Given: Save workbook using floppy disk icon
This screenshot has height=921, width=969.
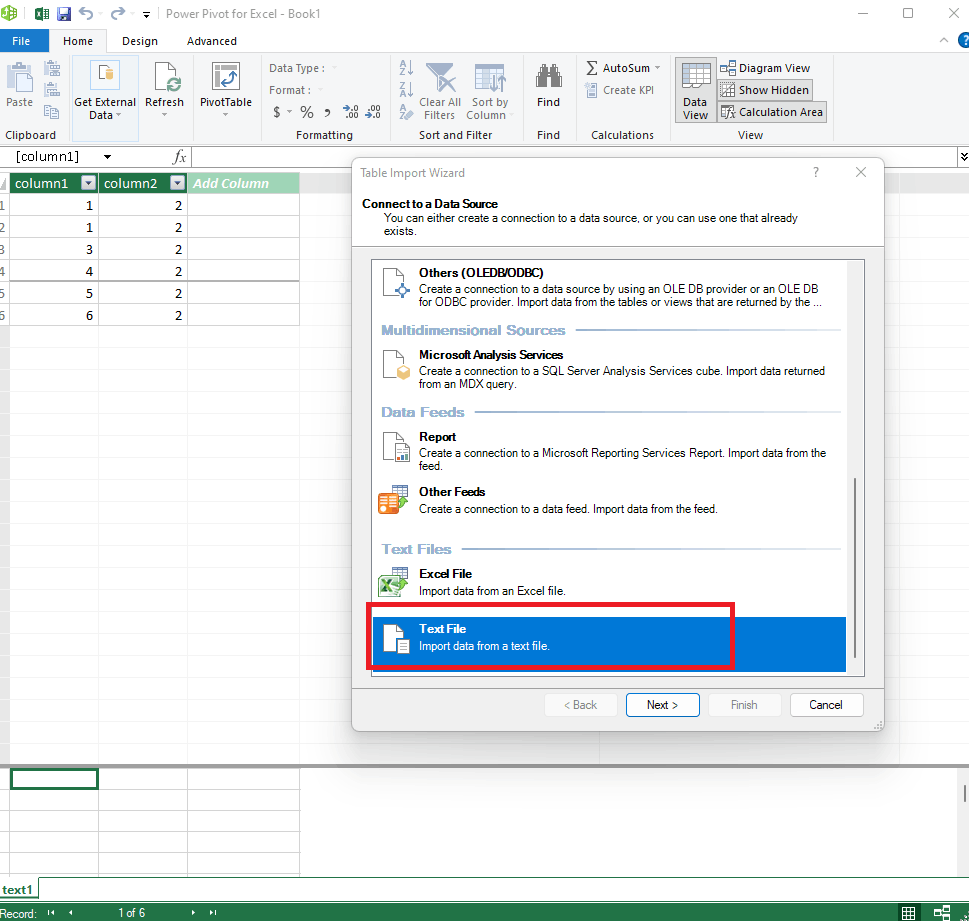Looking at the screenshot, I should [x=64, y=14].
